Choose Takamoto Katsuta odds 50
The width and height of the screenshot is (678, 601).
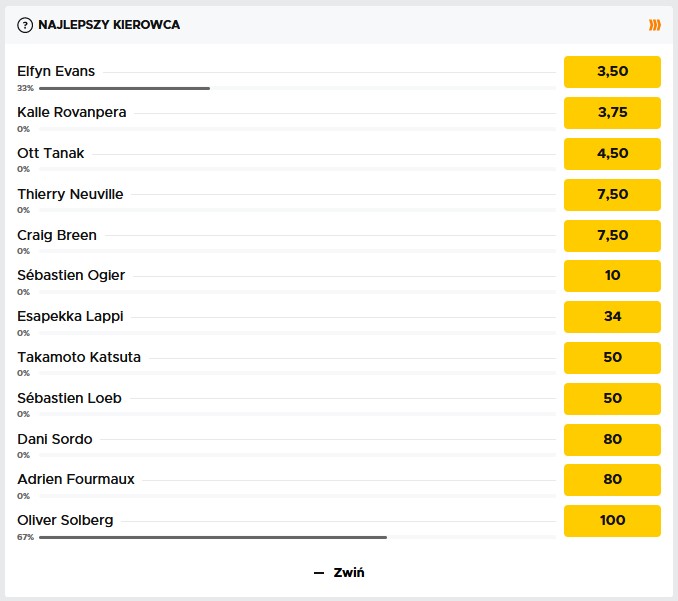(x=612, y=357)
